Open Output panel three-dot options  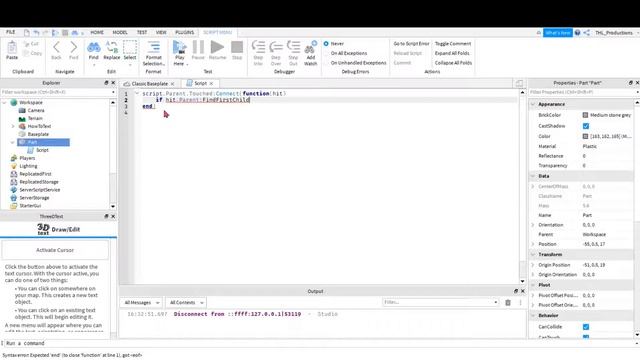pyautogui.click(x=520, y=302)
